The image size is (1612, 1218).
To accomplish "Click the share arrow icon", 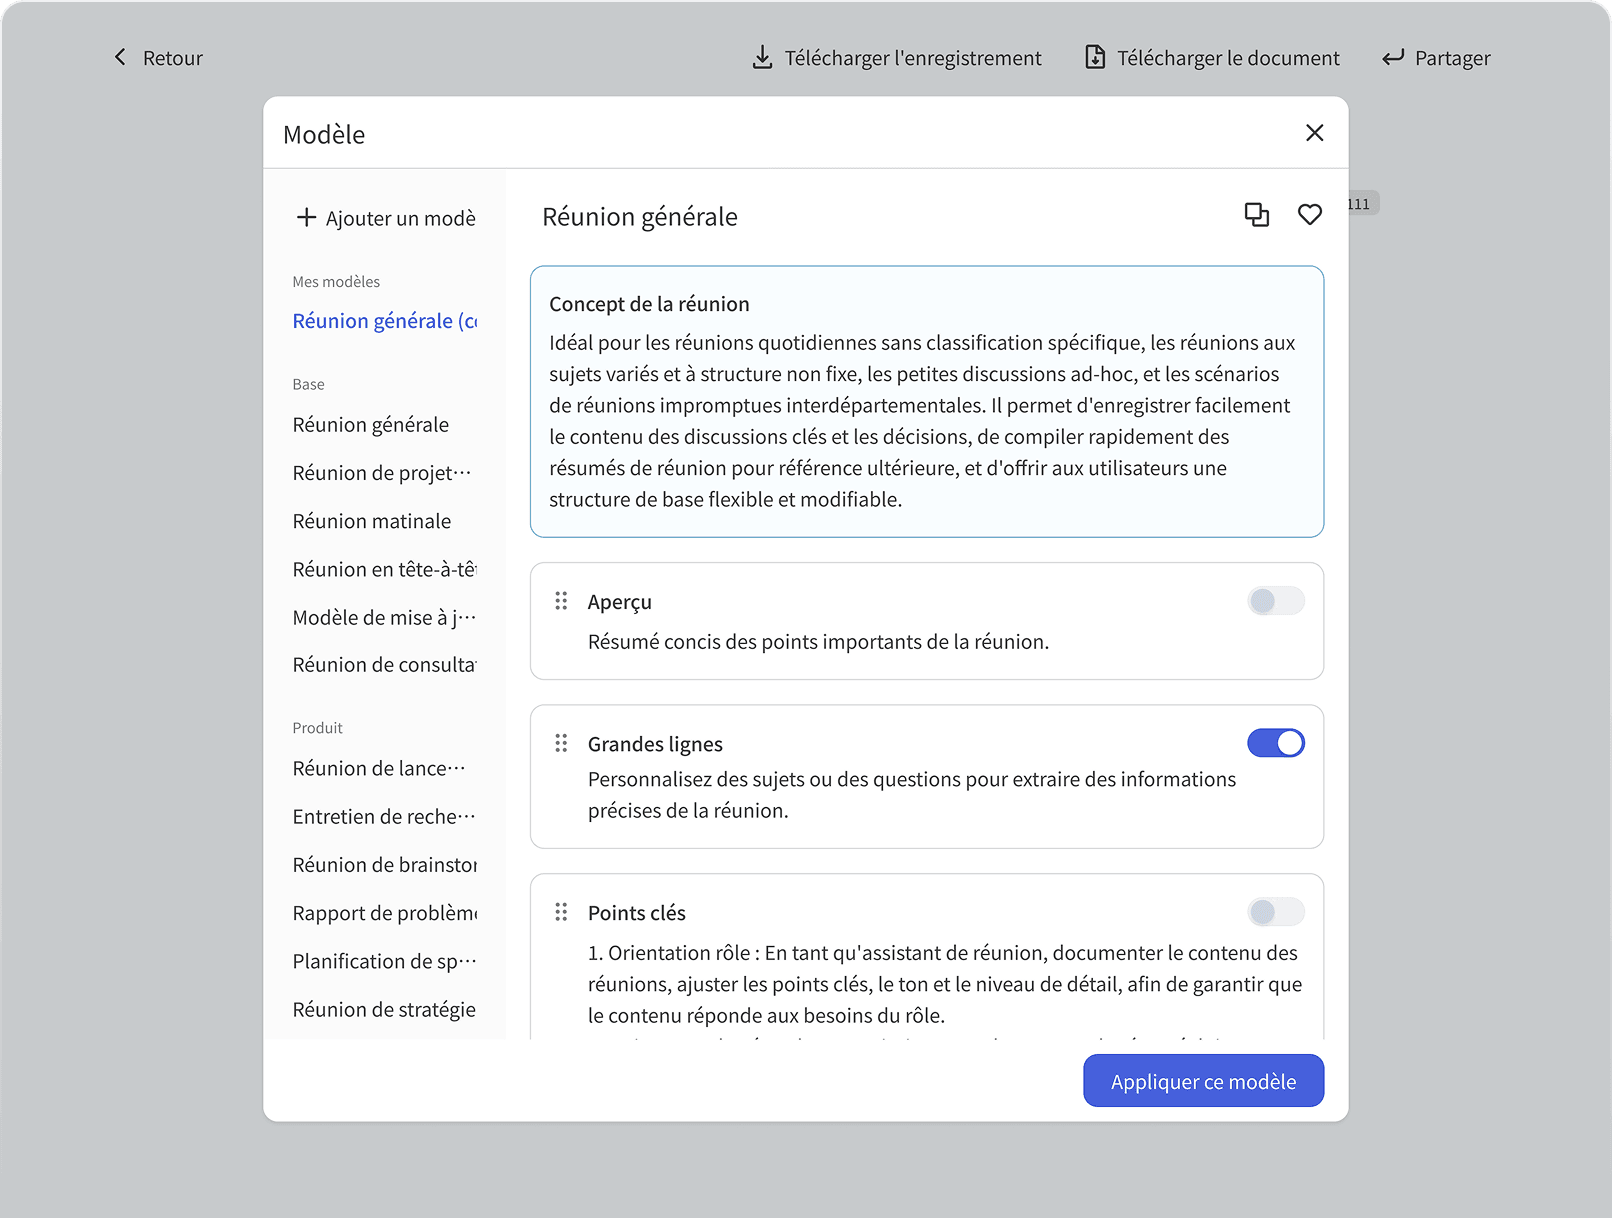I will click(1392, 57).
